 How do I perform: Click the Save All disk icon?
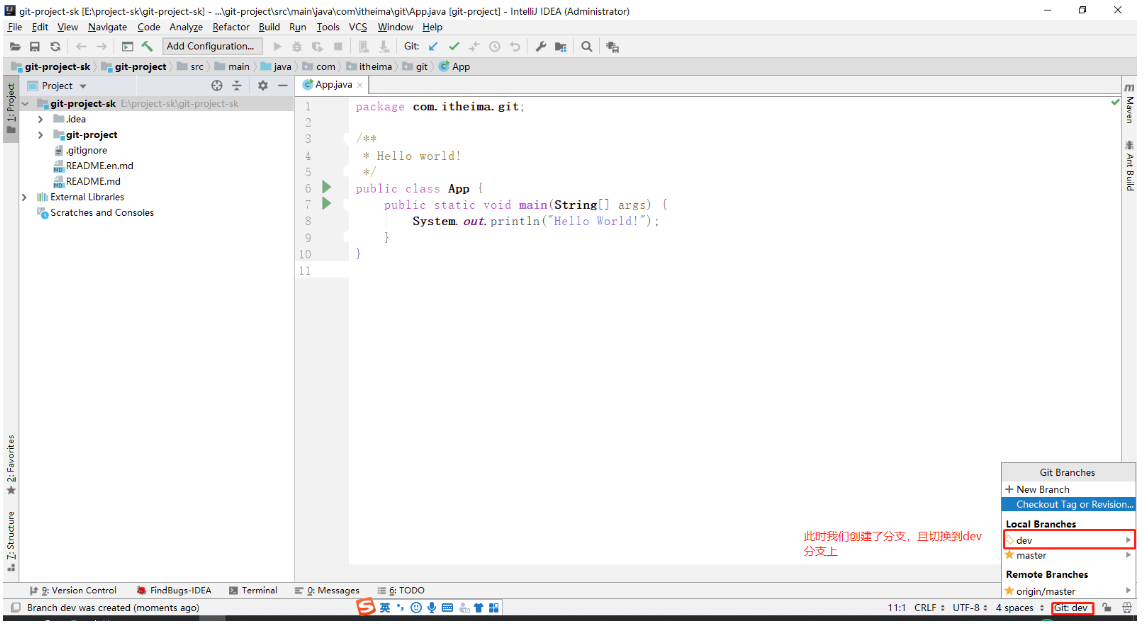click(x=34, y=47)
